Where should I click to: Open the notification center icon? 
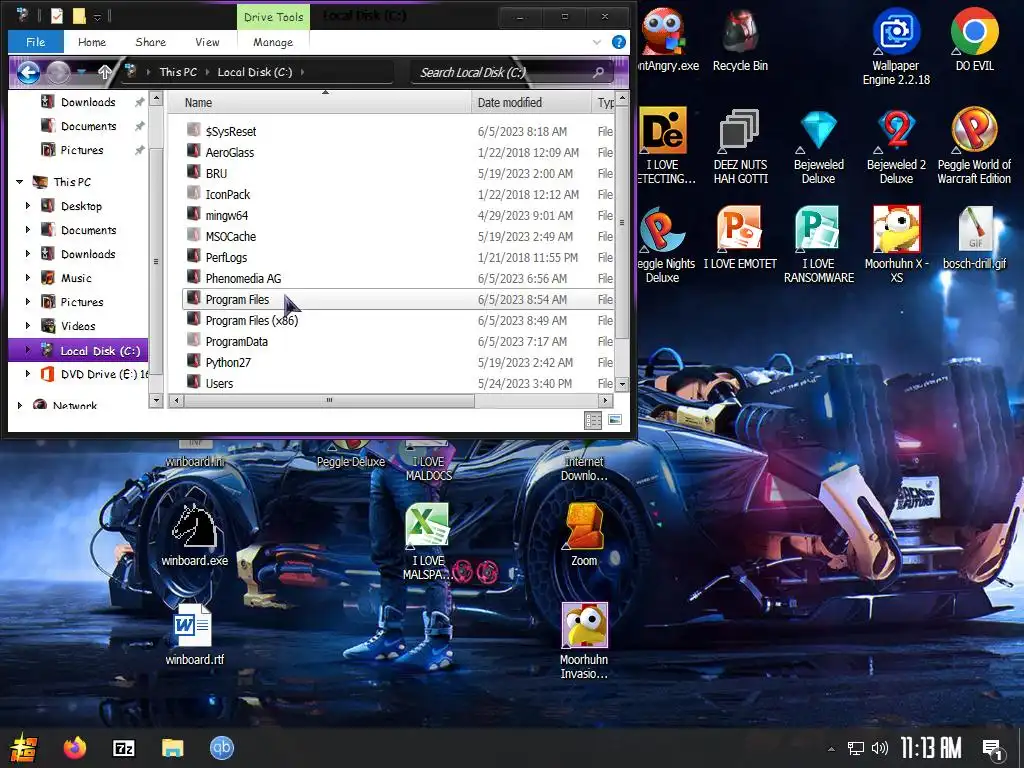(x=993, y=749)
